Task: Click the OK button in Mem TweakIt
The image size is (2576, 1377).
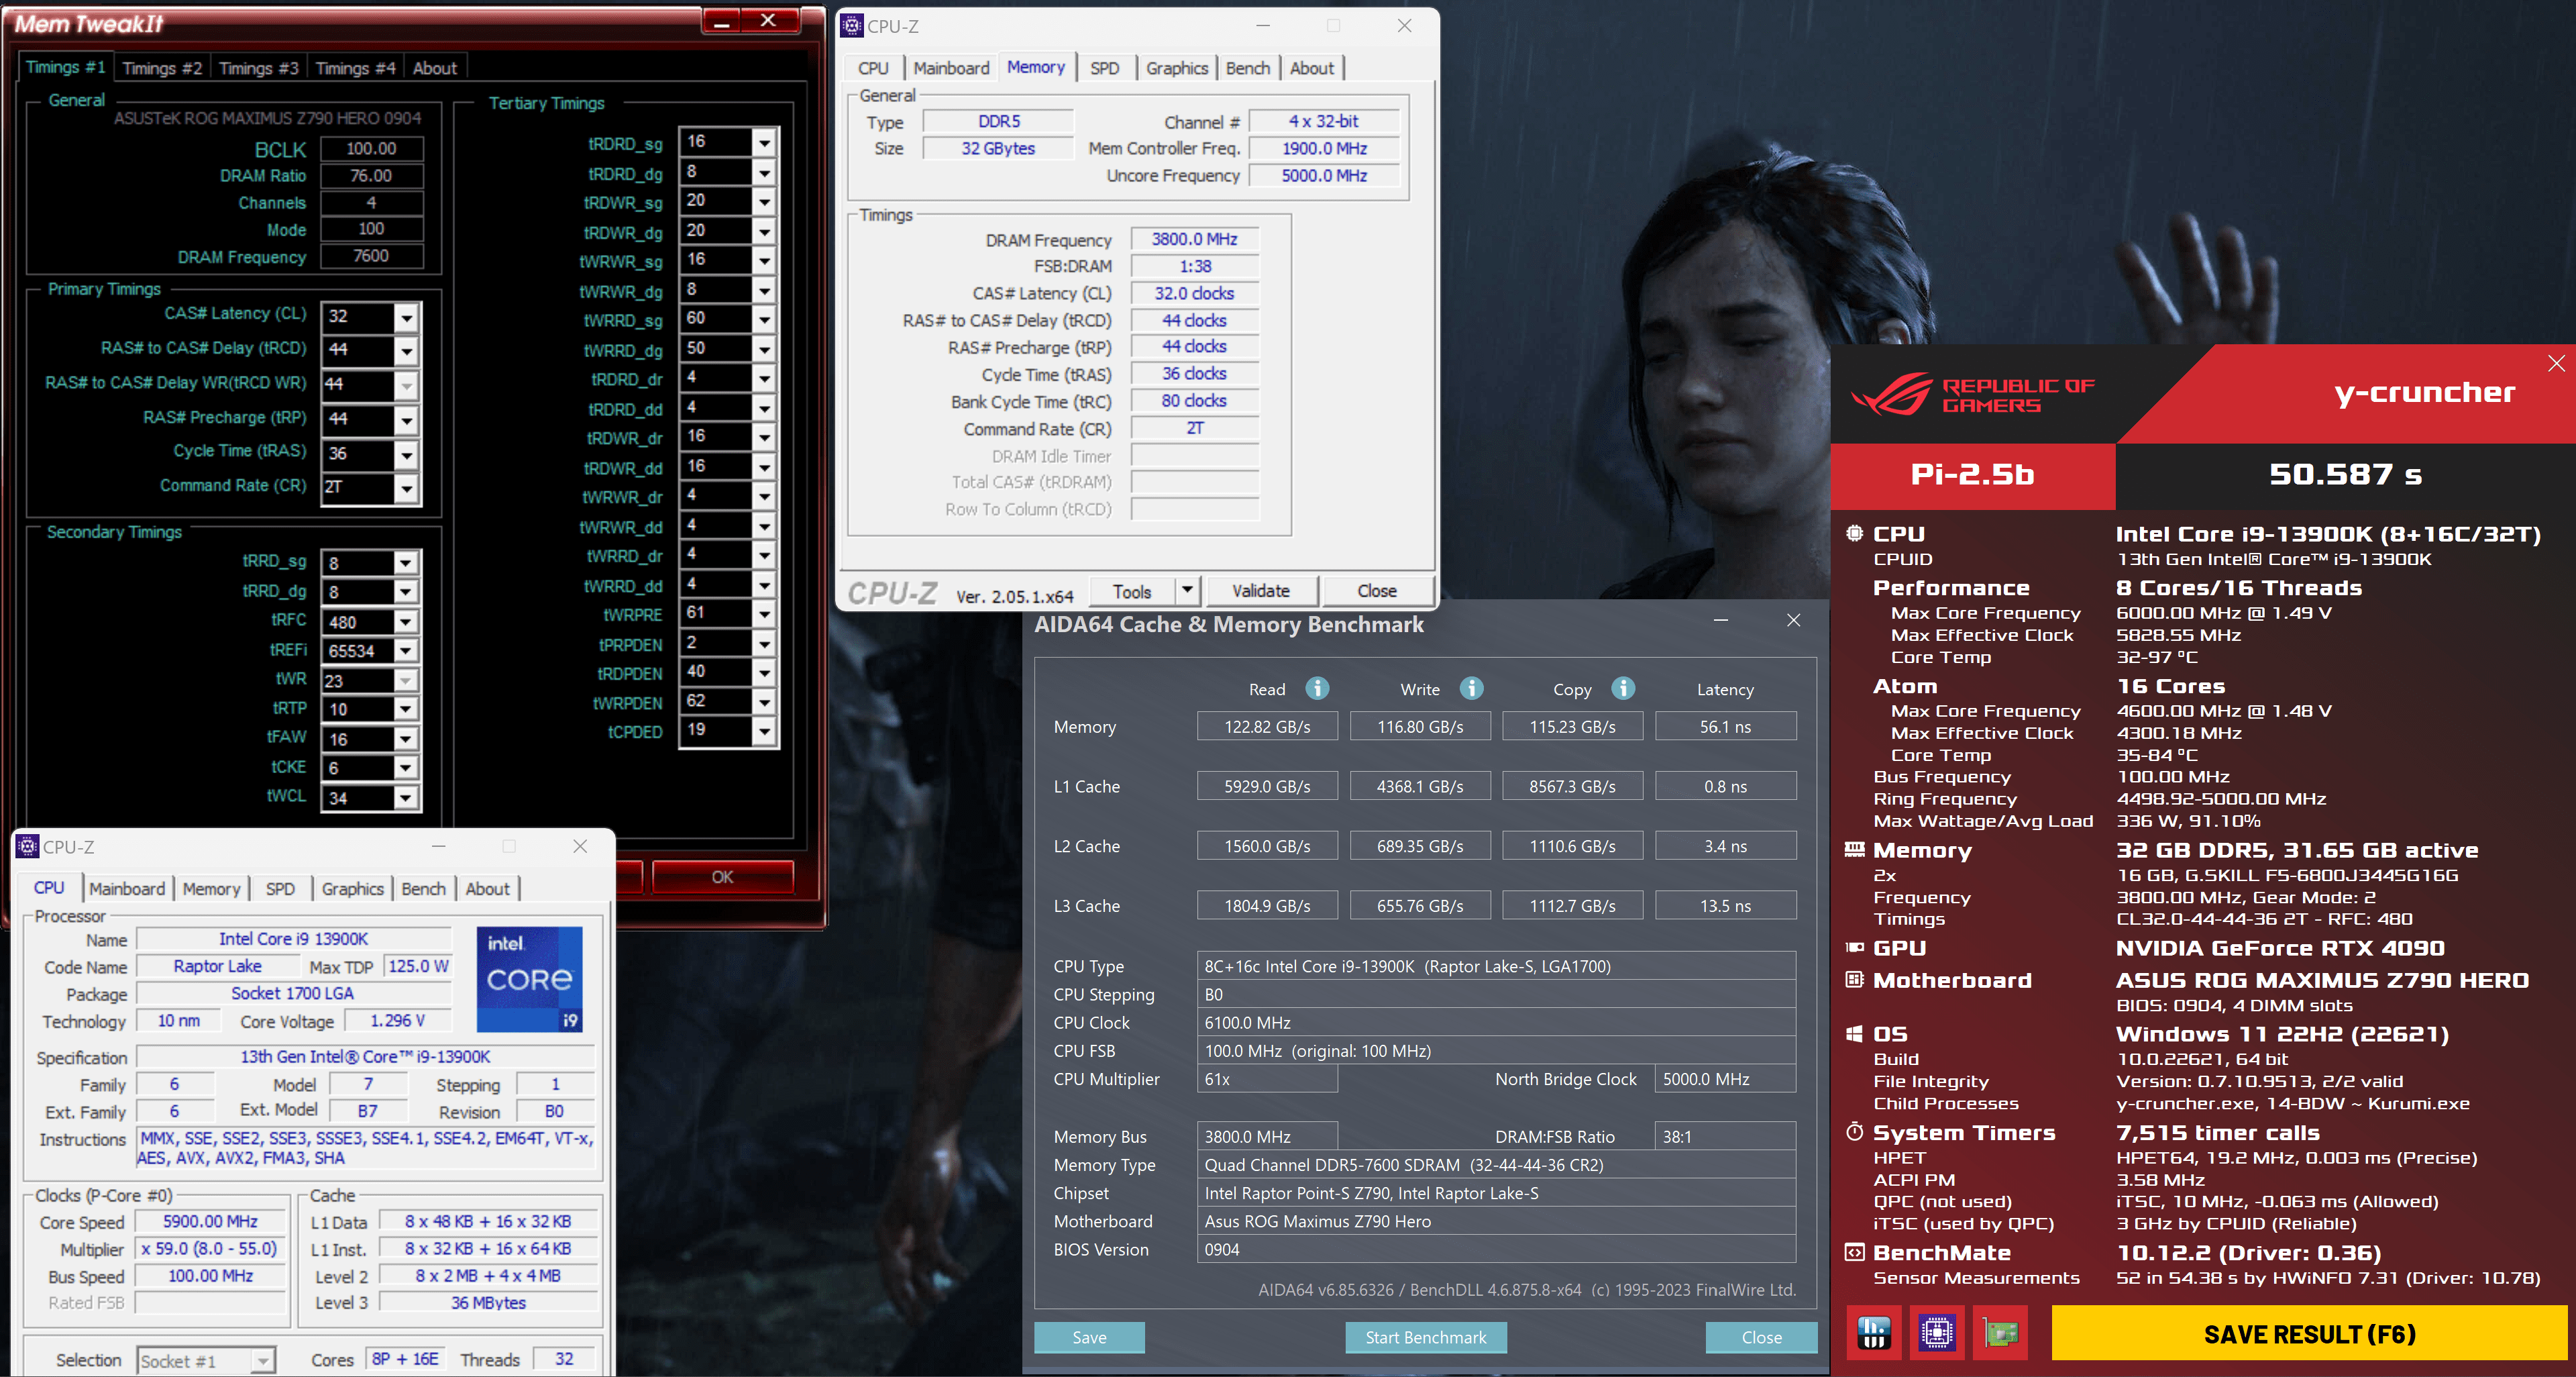Action: click(722, 877)
